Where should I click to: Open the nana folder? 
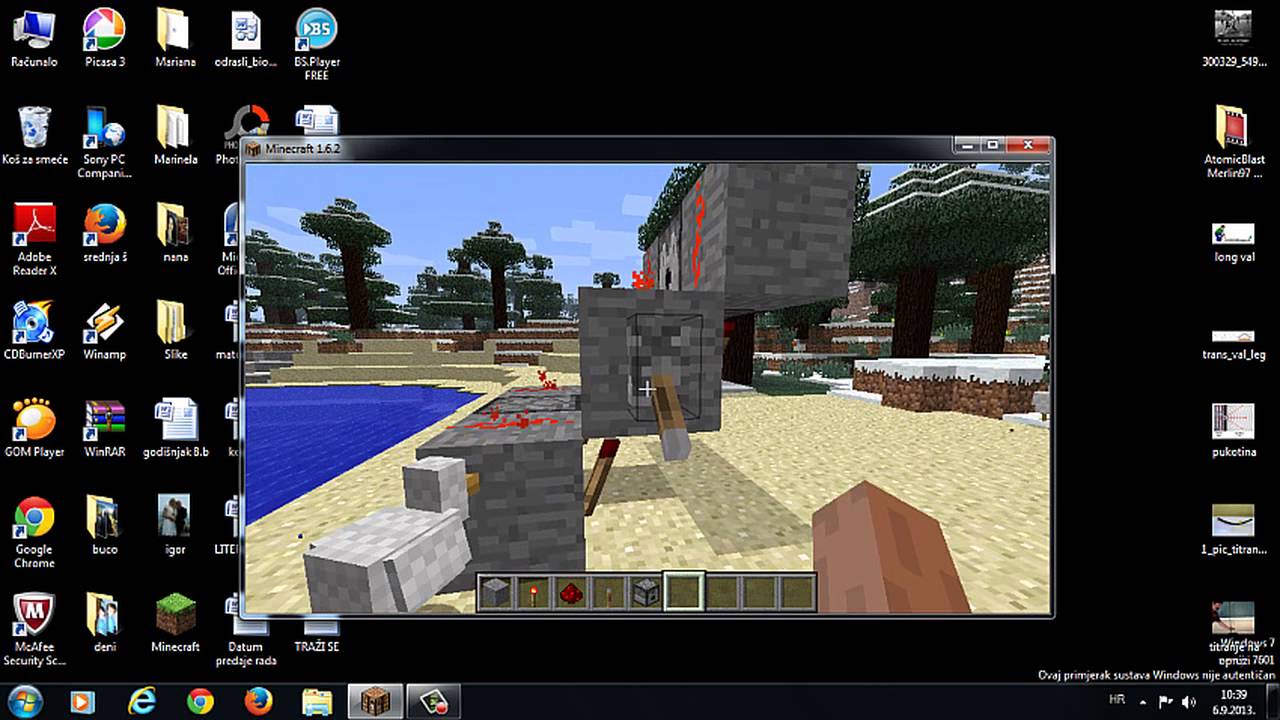(x=175, y=233)
